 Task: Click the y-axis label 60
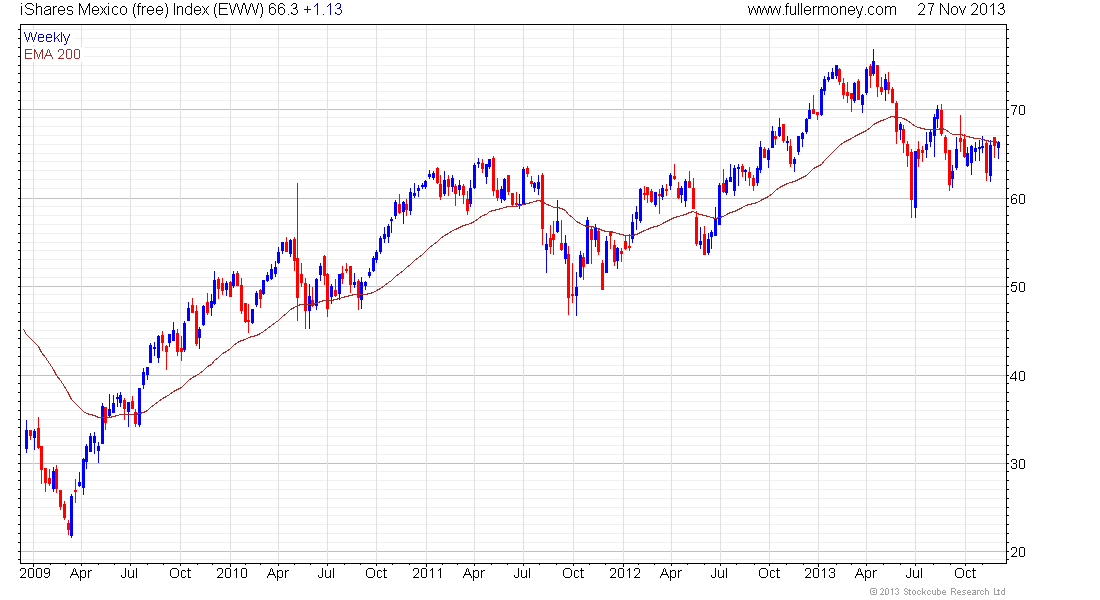pos(1018,199)
